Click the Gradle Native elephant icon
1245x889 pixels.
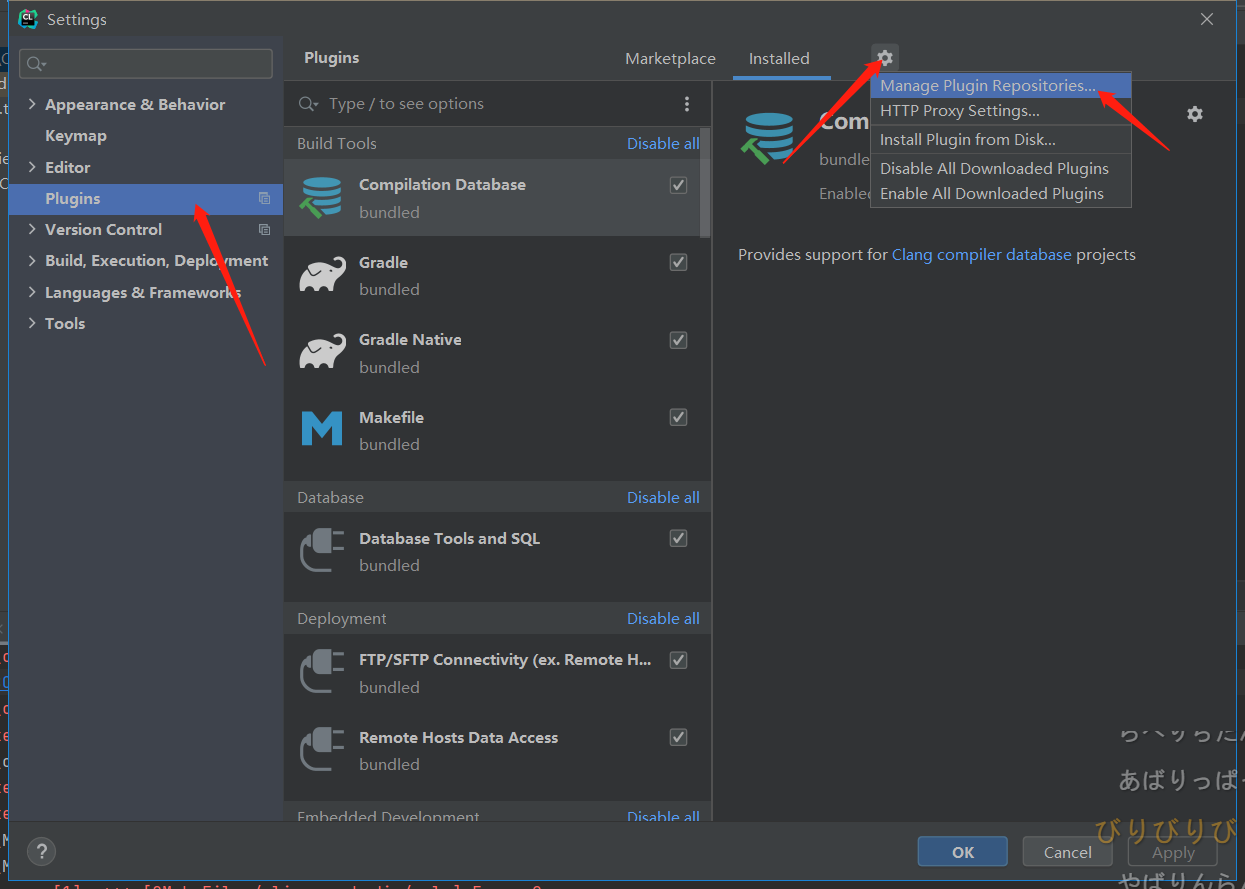322,353
